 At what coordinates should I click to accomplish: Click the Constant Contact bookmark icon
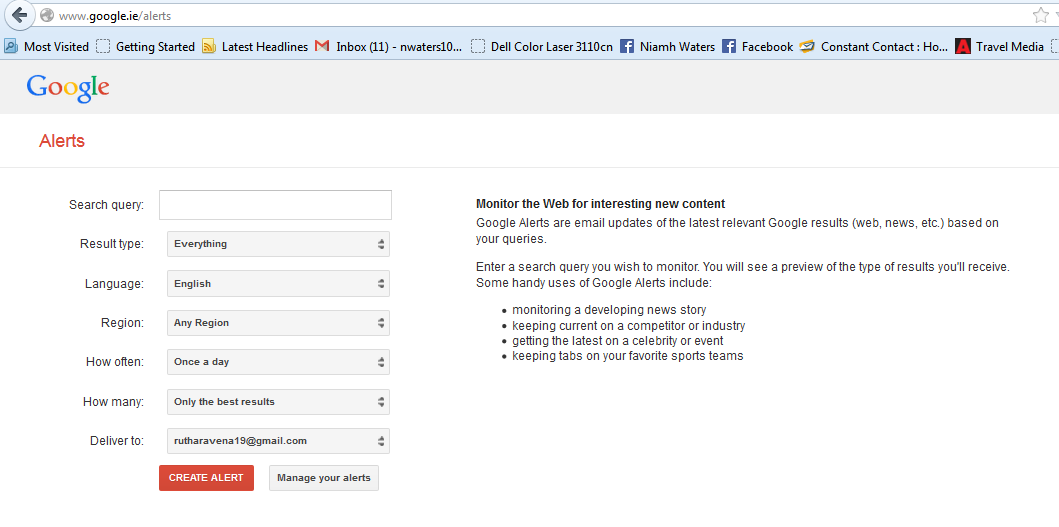806,47
